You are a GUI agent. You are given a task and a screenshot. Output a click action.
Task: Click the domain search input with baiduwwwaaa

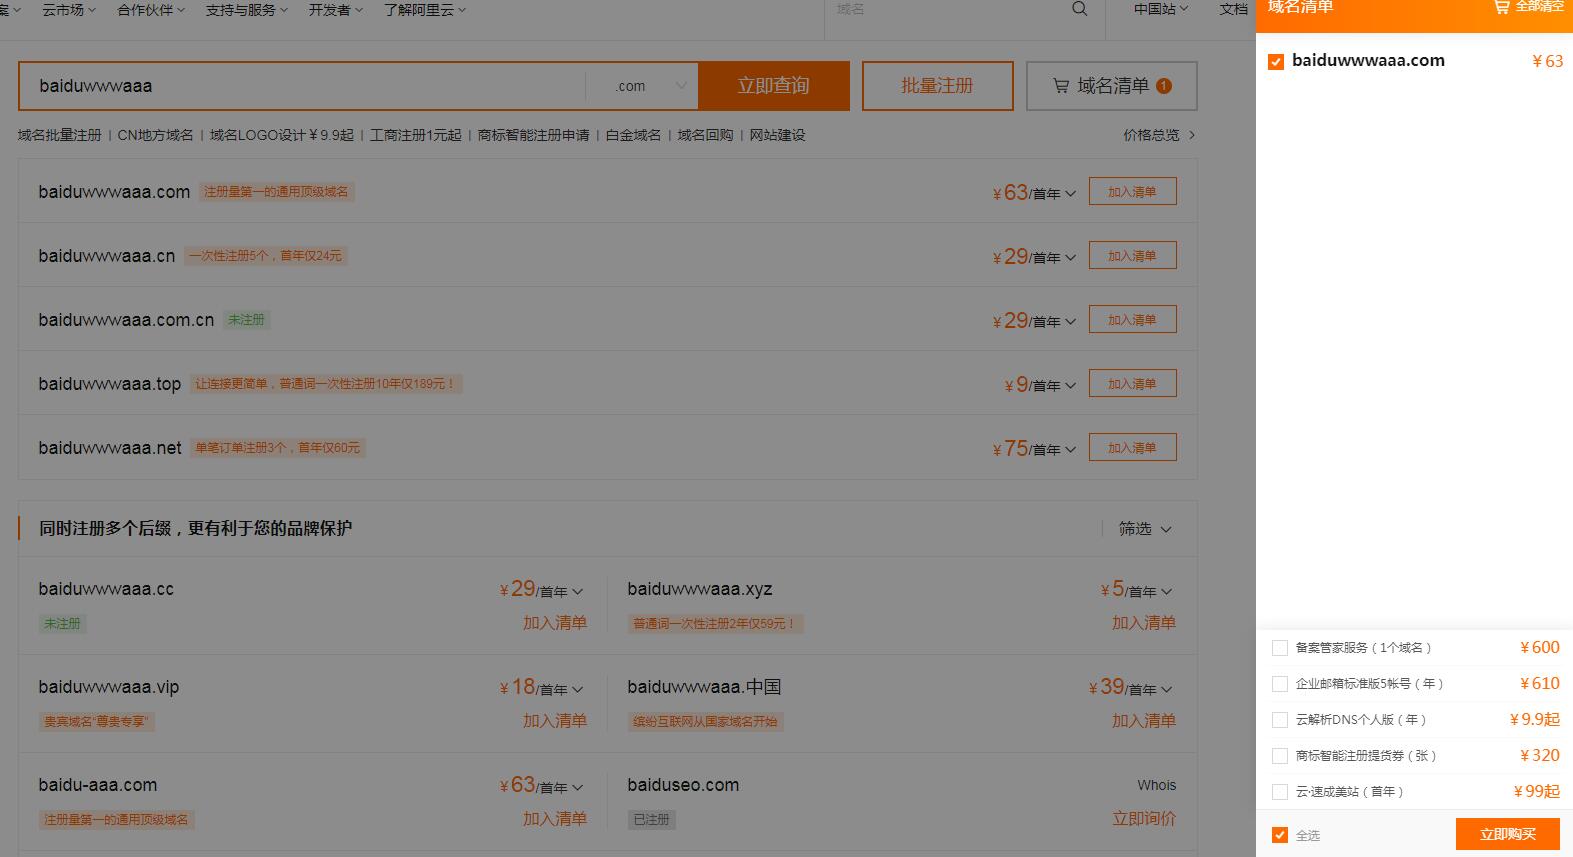(x=302, y=86)
